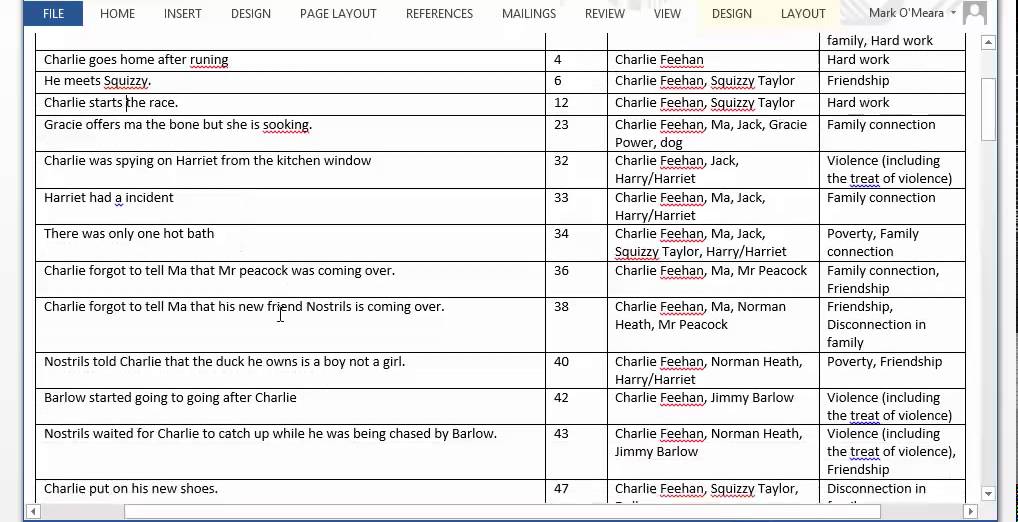Click page number cell 36
The image size is (1018, 522).
point(576,279)
